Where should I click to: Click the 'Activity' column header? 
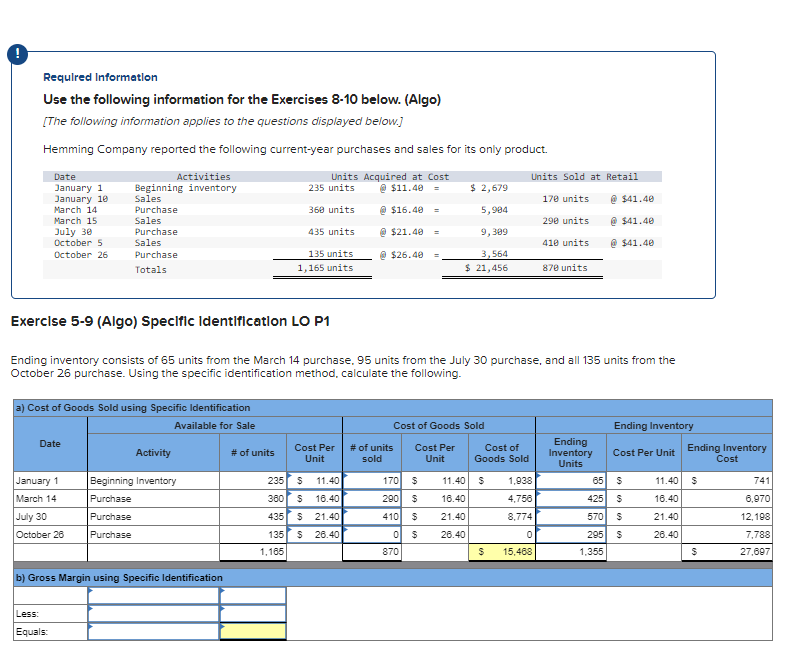click(x=153, y=453)
